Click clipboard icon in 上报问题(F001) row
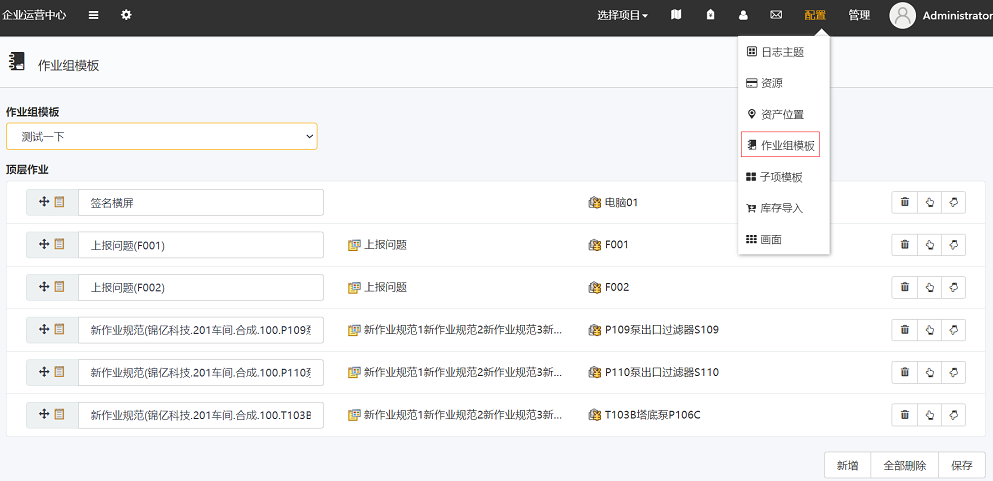 click(59, 245)
